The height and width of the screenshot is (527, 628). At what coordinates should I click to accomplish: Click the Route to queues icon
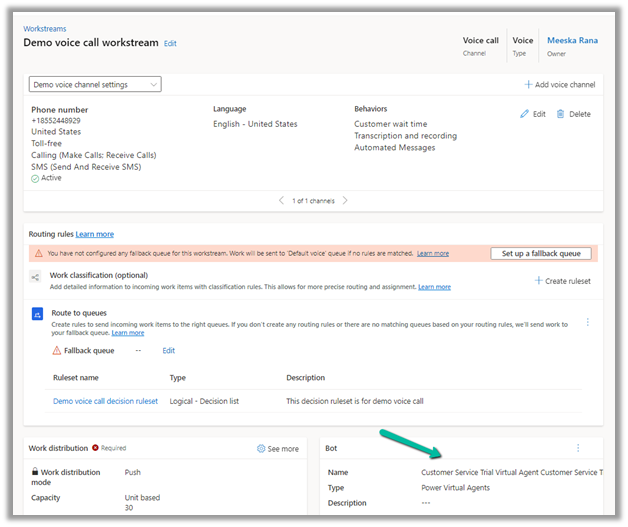coord(36,313)
